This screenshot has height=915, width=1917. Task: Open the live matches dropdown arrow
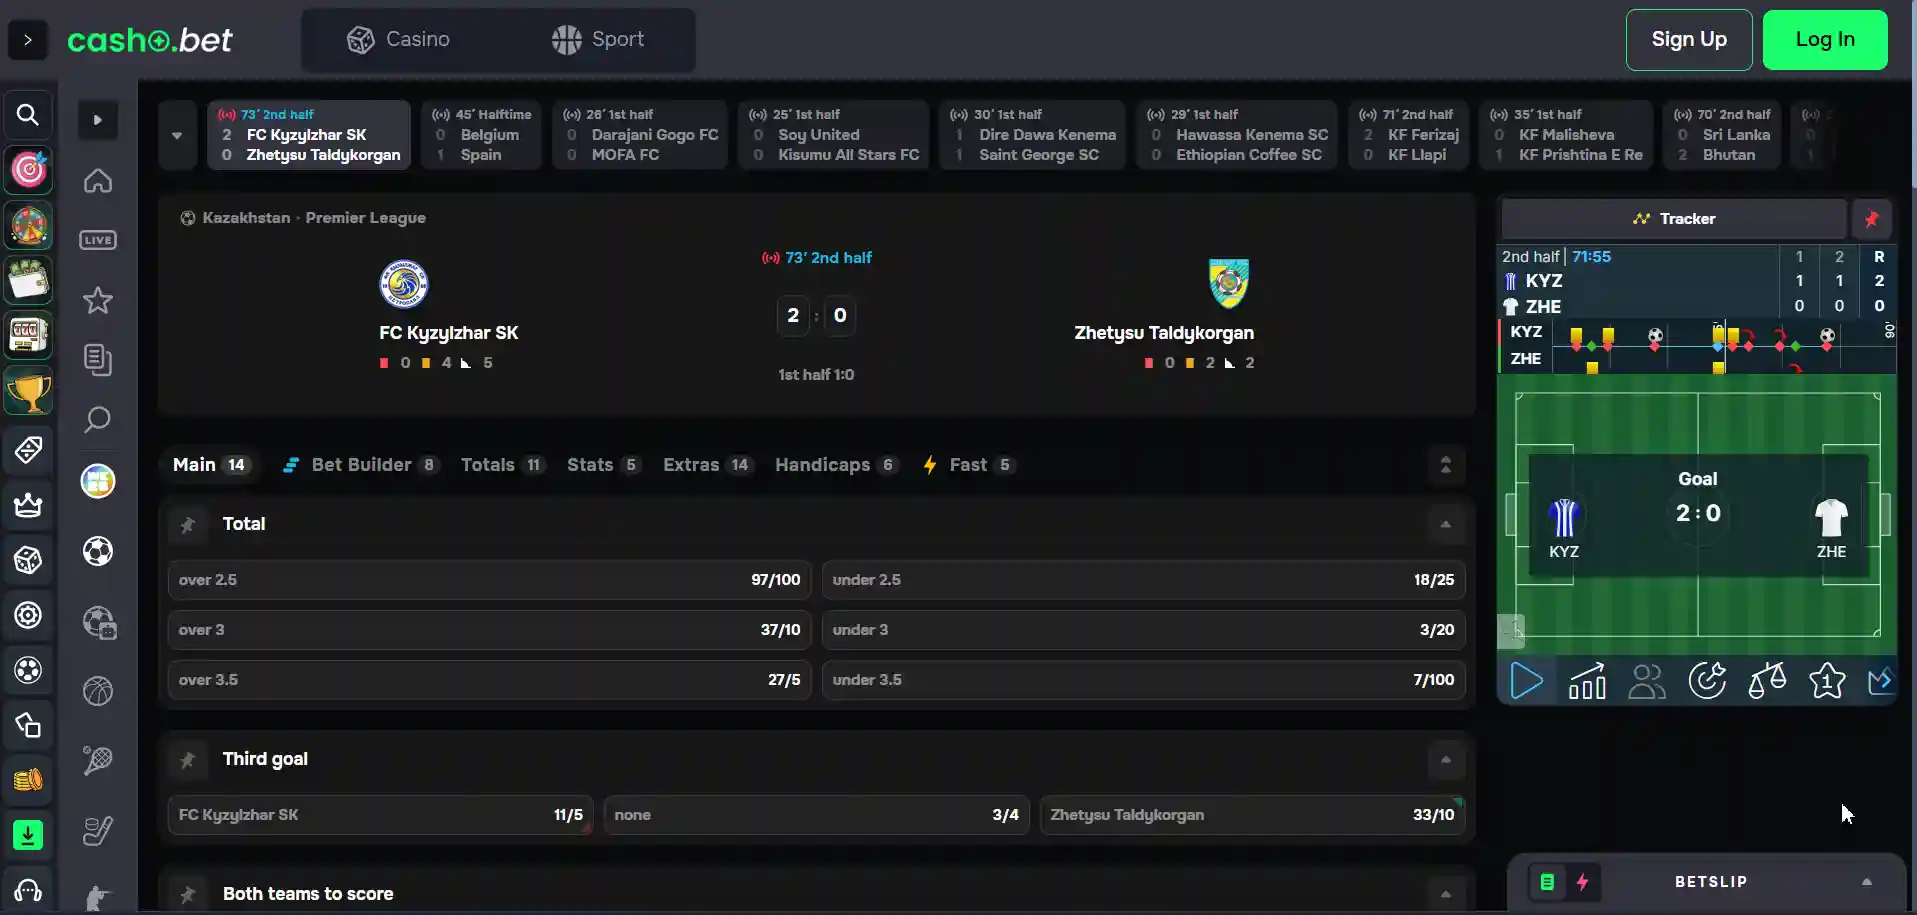177,135
